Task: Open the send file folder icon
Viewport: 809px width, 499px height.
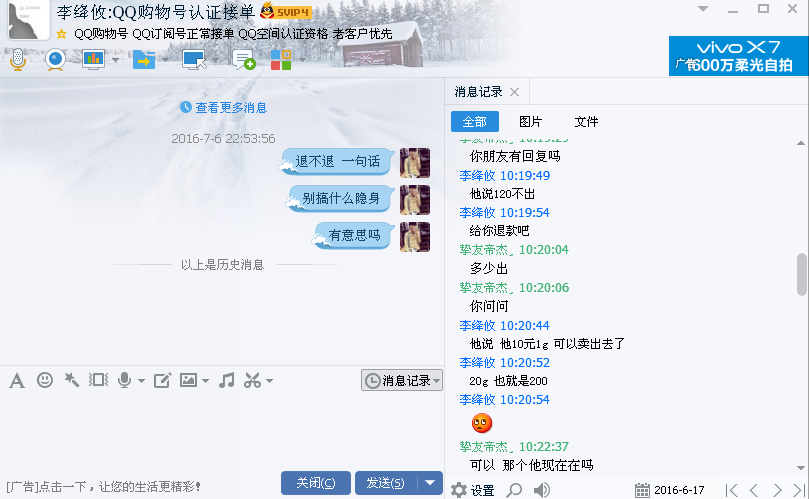Action: click(144, 59)
